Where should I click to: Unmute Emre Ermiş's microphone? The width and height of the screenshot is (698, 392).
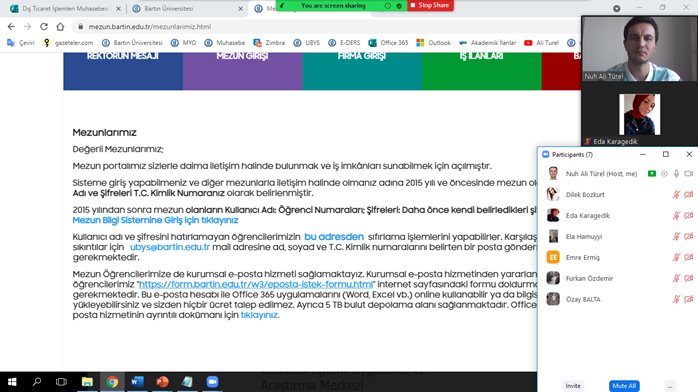click(676, 257)
